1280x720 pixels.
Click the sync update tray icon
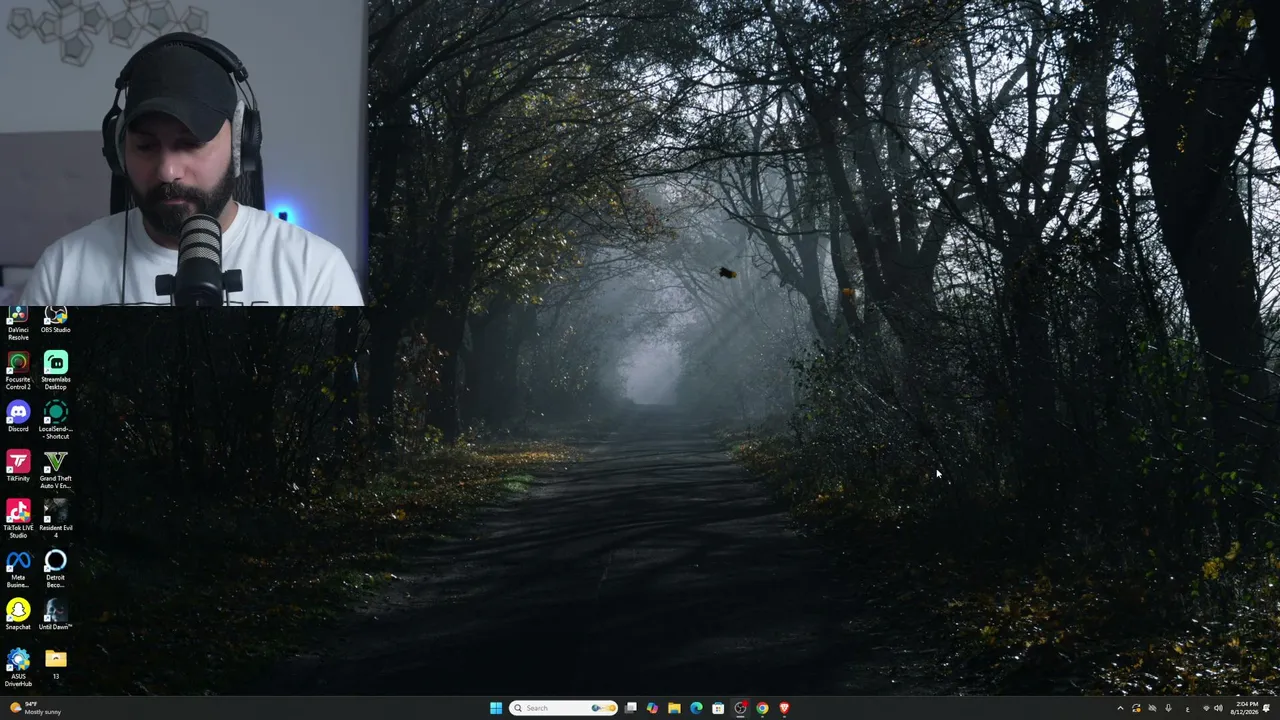1136,708
